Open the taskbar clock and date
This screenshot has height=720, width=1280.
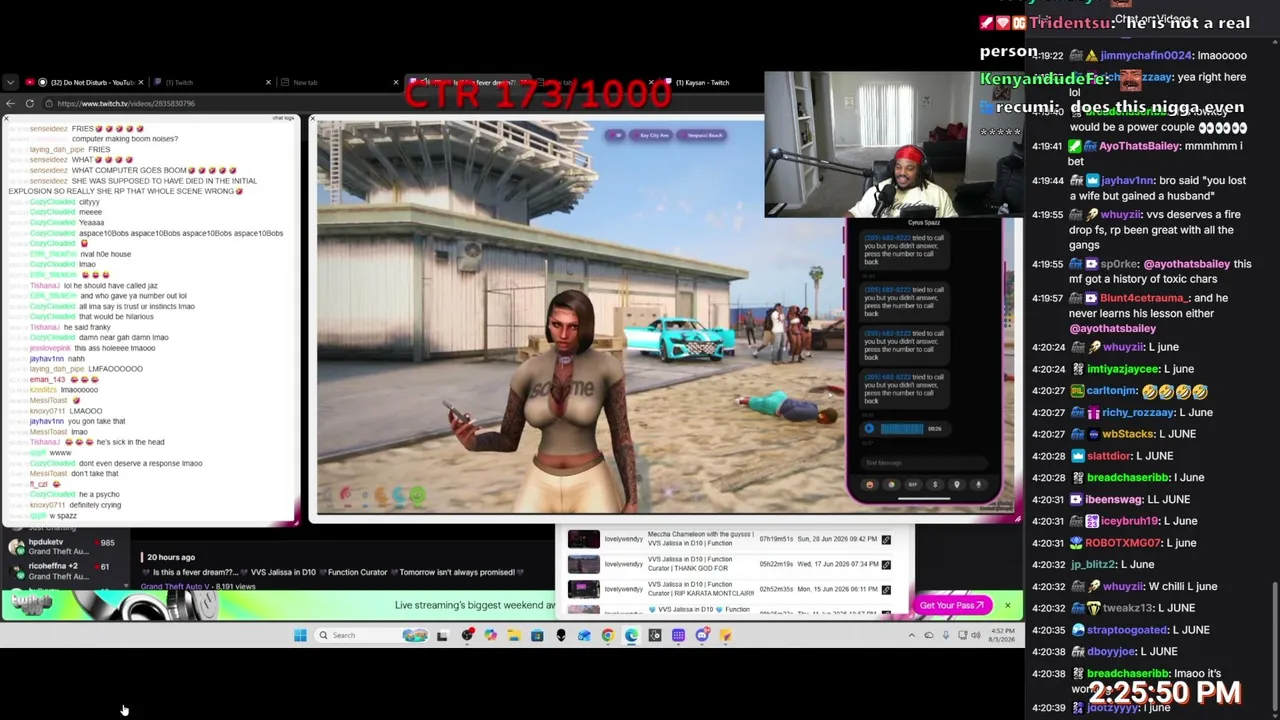tap(1001, 635)
